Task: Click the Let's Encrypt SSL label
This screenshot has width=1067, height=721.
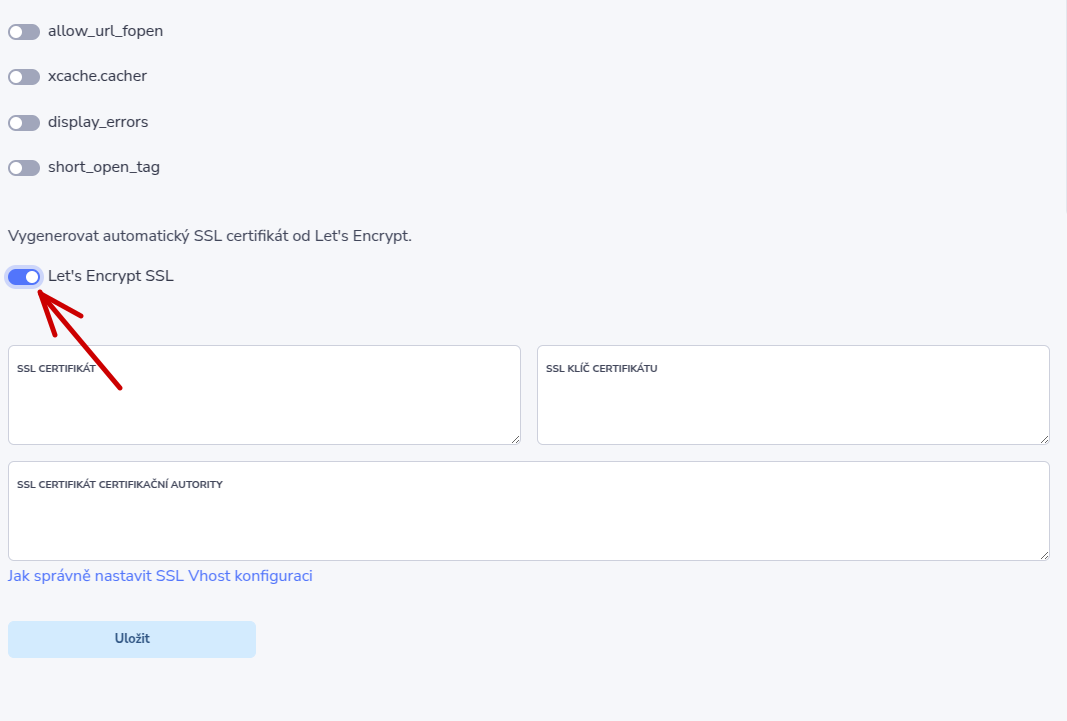Action: tap(111, 276)
